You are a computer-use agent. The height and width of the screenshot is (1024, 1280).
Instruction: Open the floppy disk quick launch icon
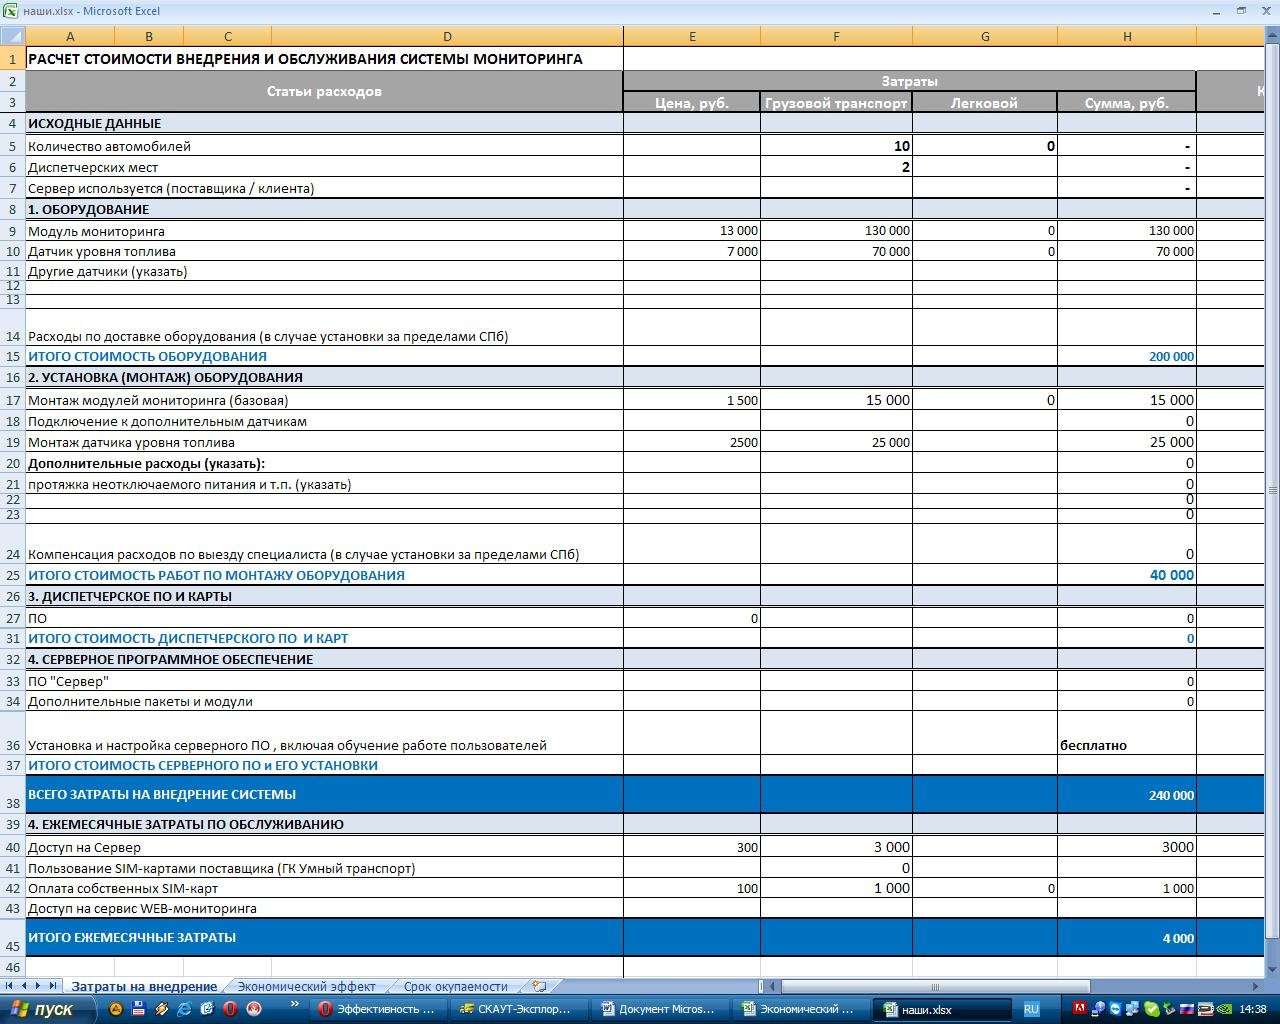click(139, 1009)
